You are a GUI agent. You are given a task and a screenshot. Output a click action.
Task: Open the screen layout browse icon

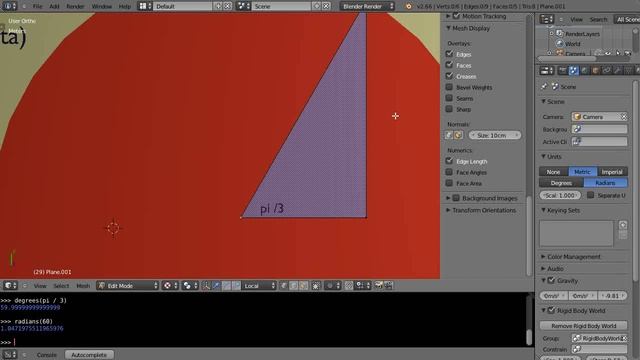click(x=145, y=6)
